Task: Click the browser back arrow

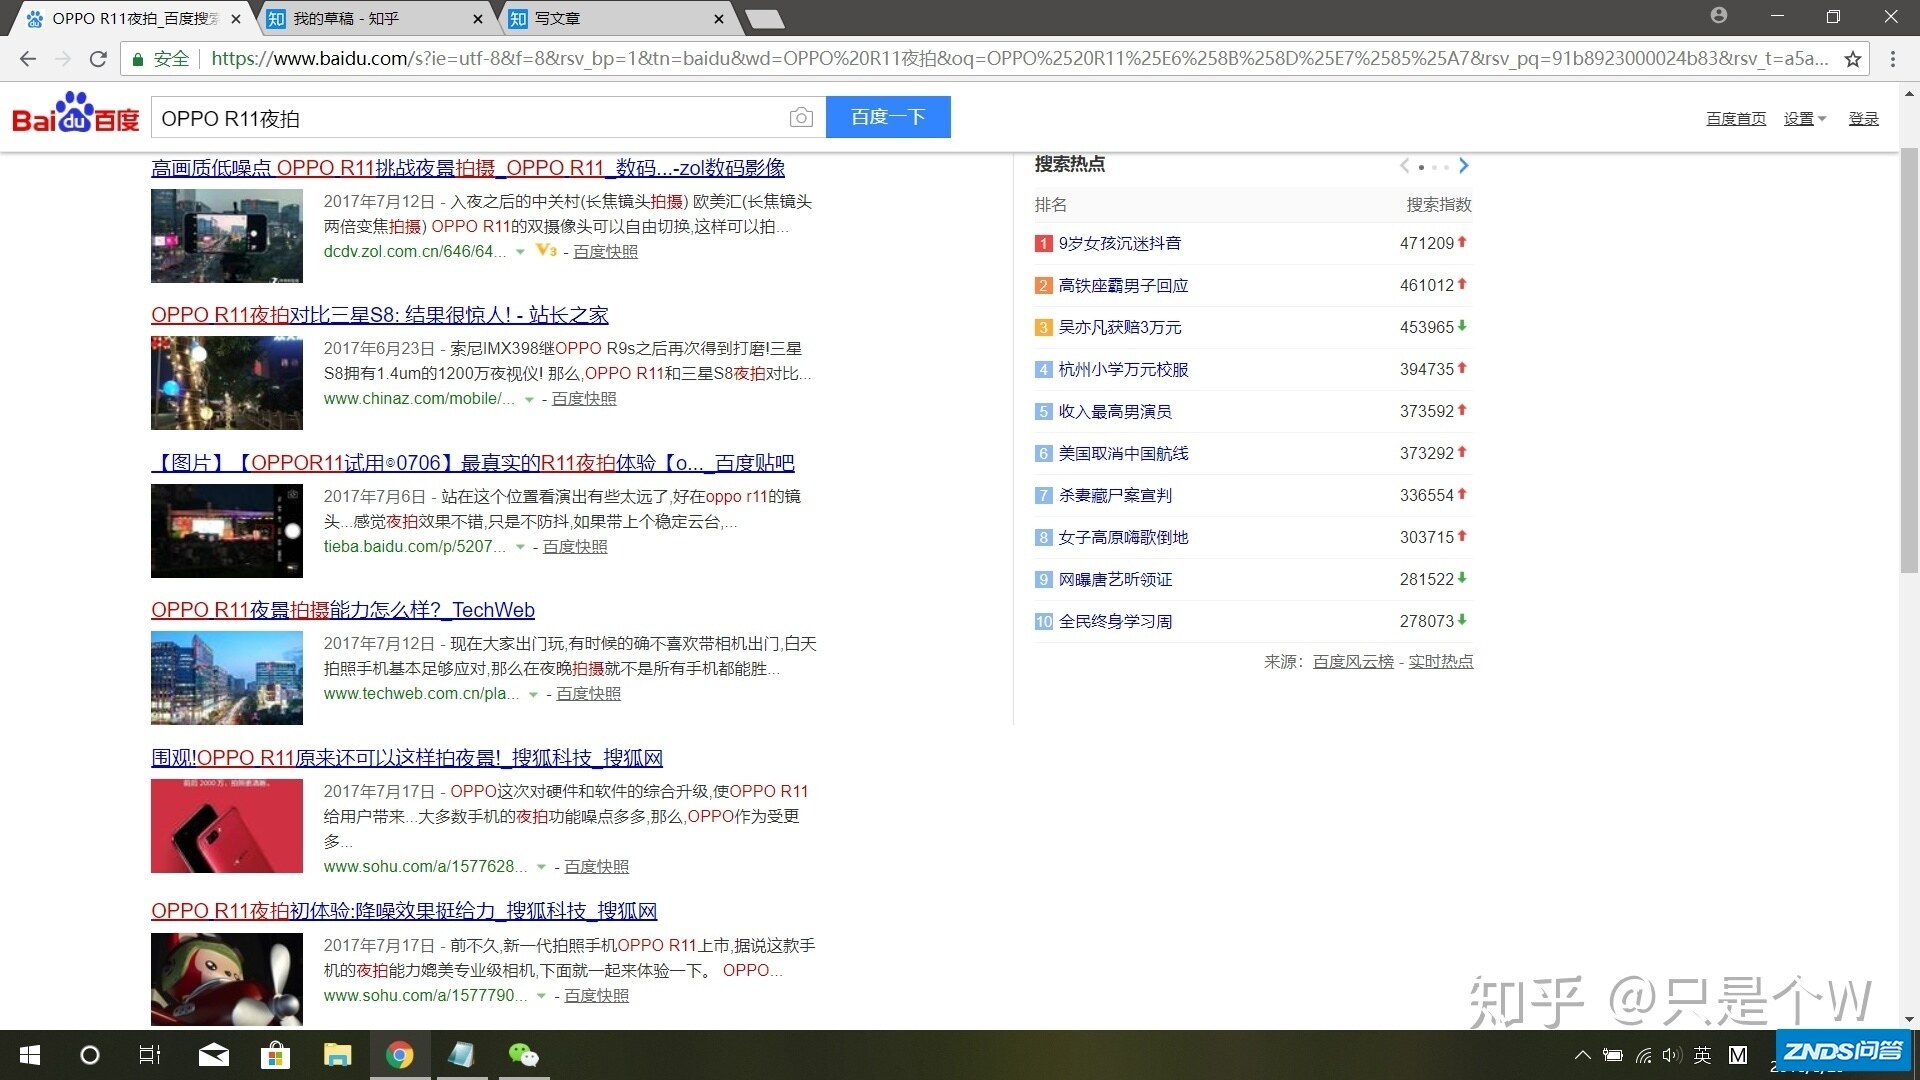Action: (x=28, y=59)
